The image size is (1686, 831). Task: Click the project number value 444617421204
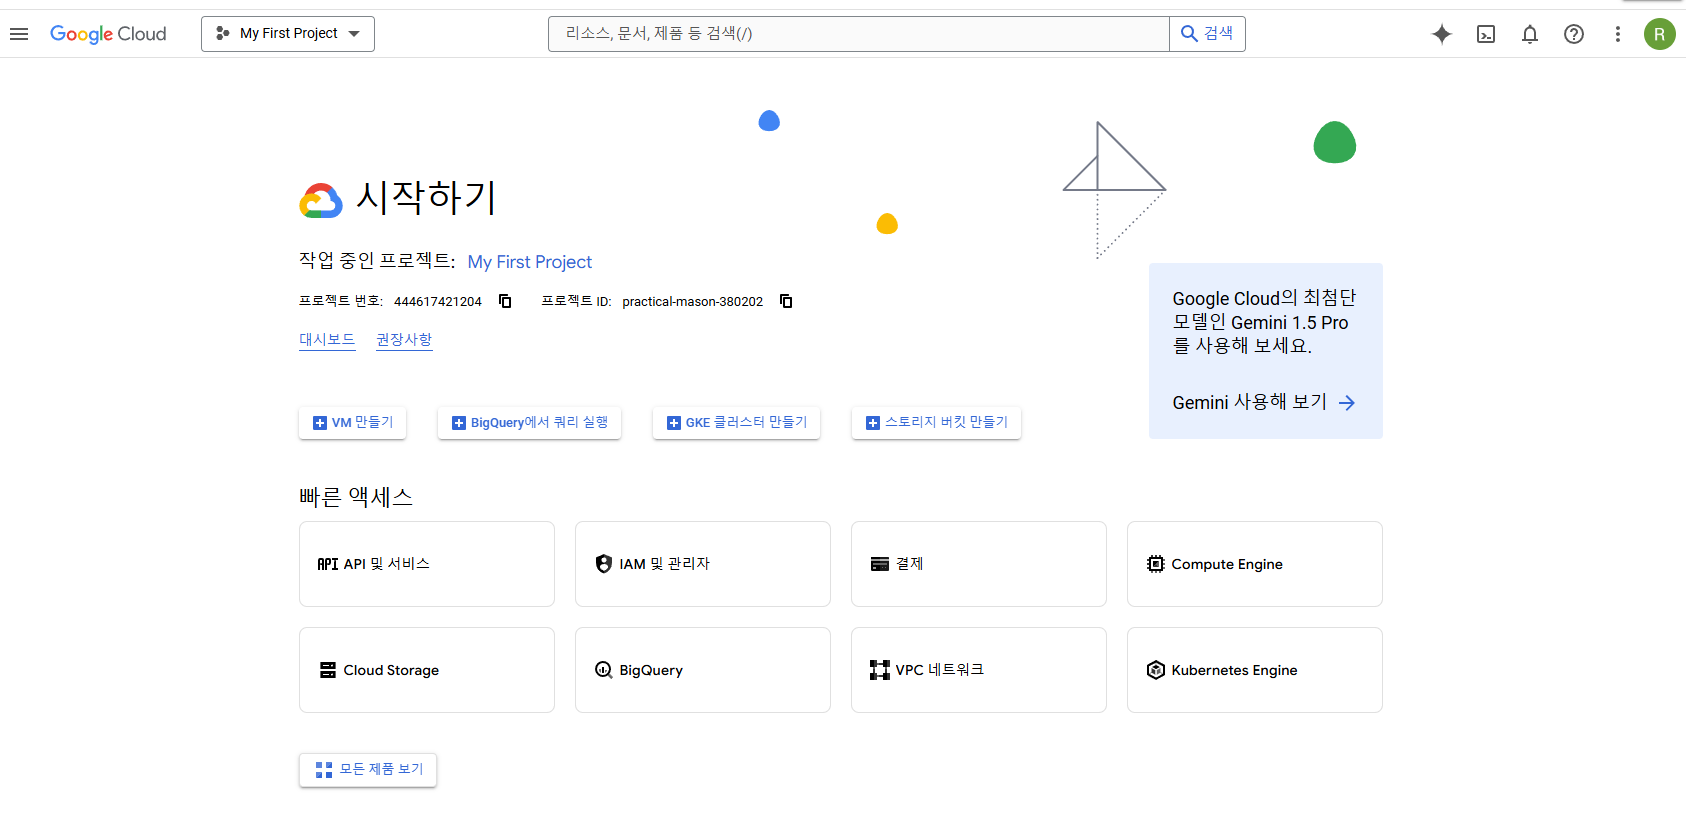[x=438, y=302]
